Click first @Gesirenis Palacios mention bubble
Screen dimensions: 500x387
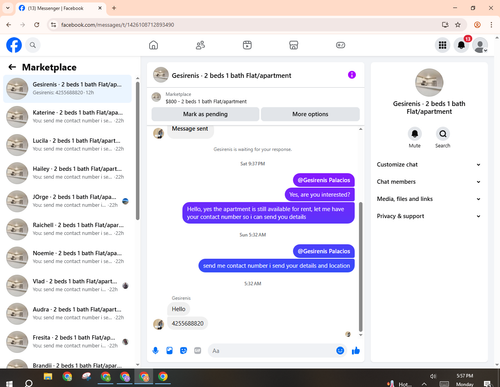point(324,180)
